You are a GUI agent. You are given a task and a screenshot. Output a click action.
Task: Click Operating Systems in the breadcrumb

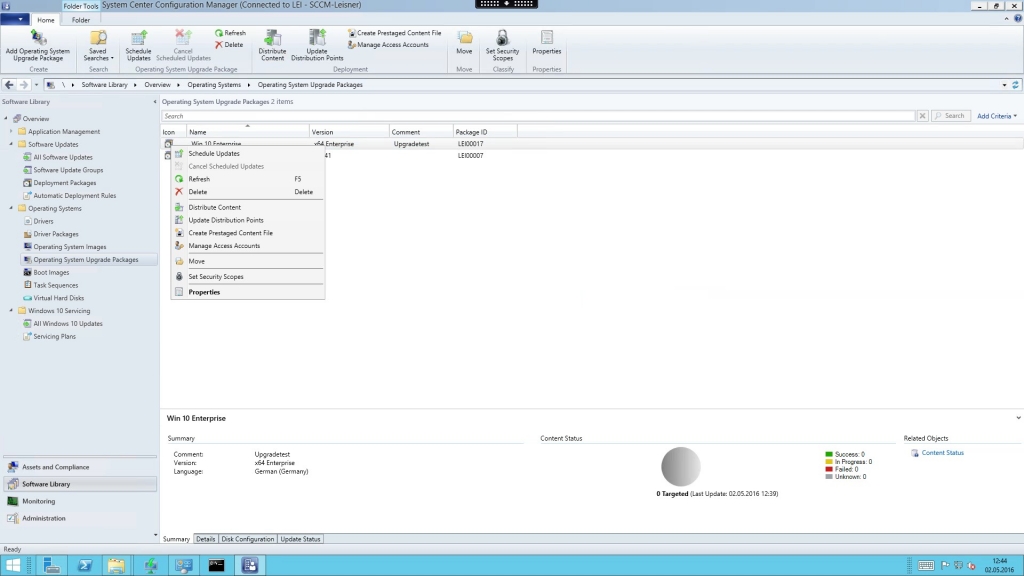point(214,85)
